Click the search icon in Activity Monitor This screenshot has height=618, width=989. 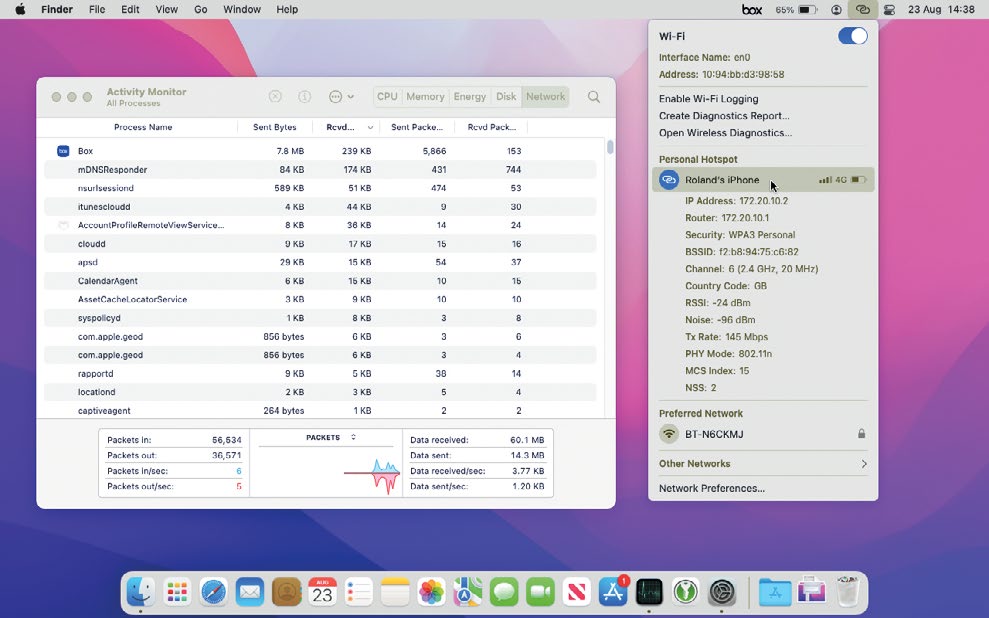[x=594, y=96]
